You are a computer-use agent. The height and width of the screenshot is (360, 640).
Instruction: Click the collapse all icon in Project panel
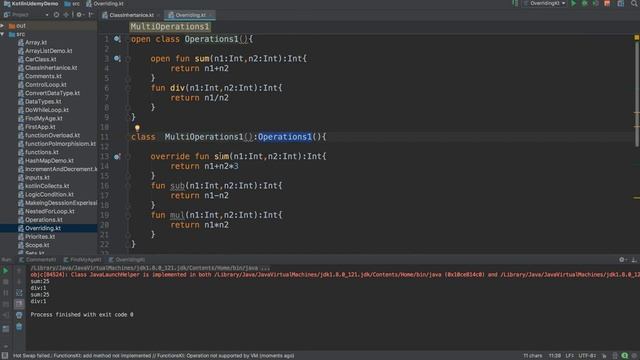coord(67,15)
